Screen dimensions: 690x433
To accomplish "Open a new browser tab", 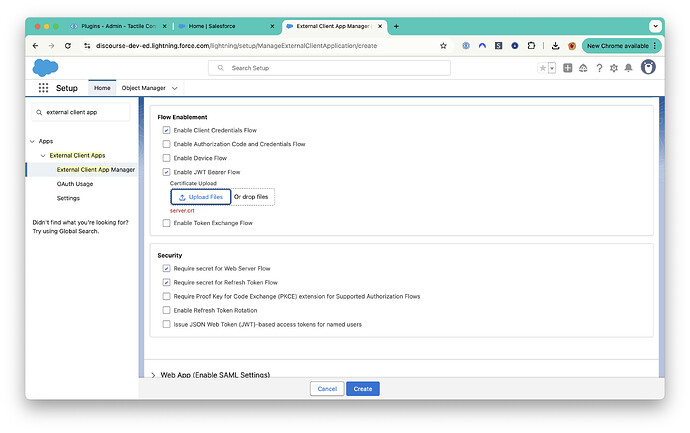I will click(x=396, y=26).
